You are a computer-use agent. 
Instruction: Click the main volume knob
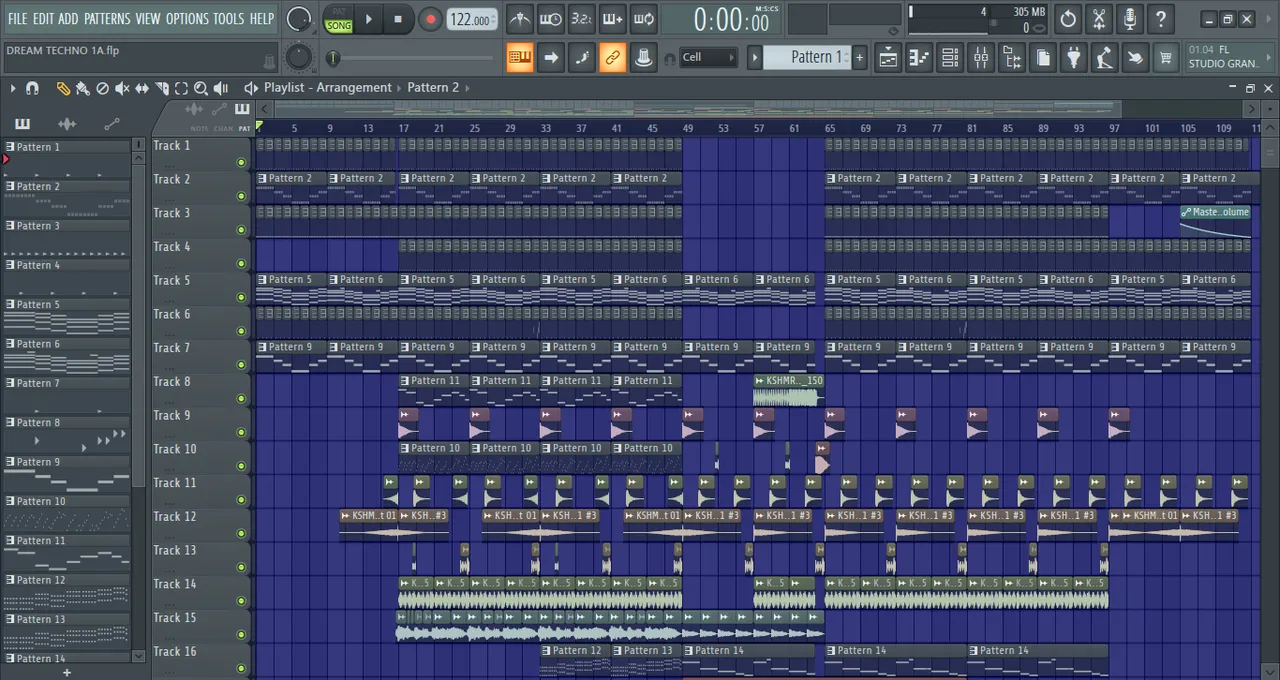299,19
